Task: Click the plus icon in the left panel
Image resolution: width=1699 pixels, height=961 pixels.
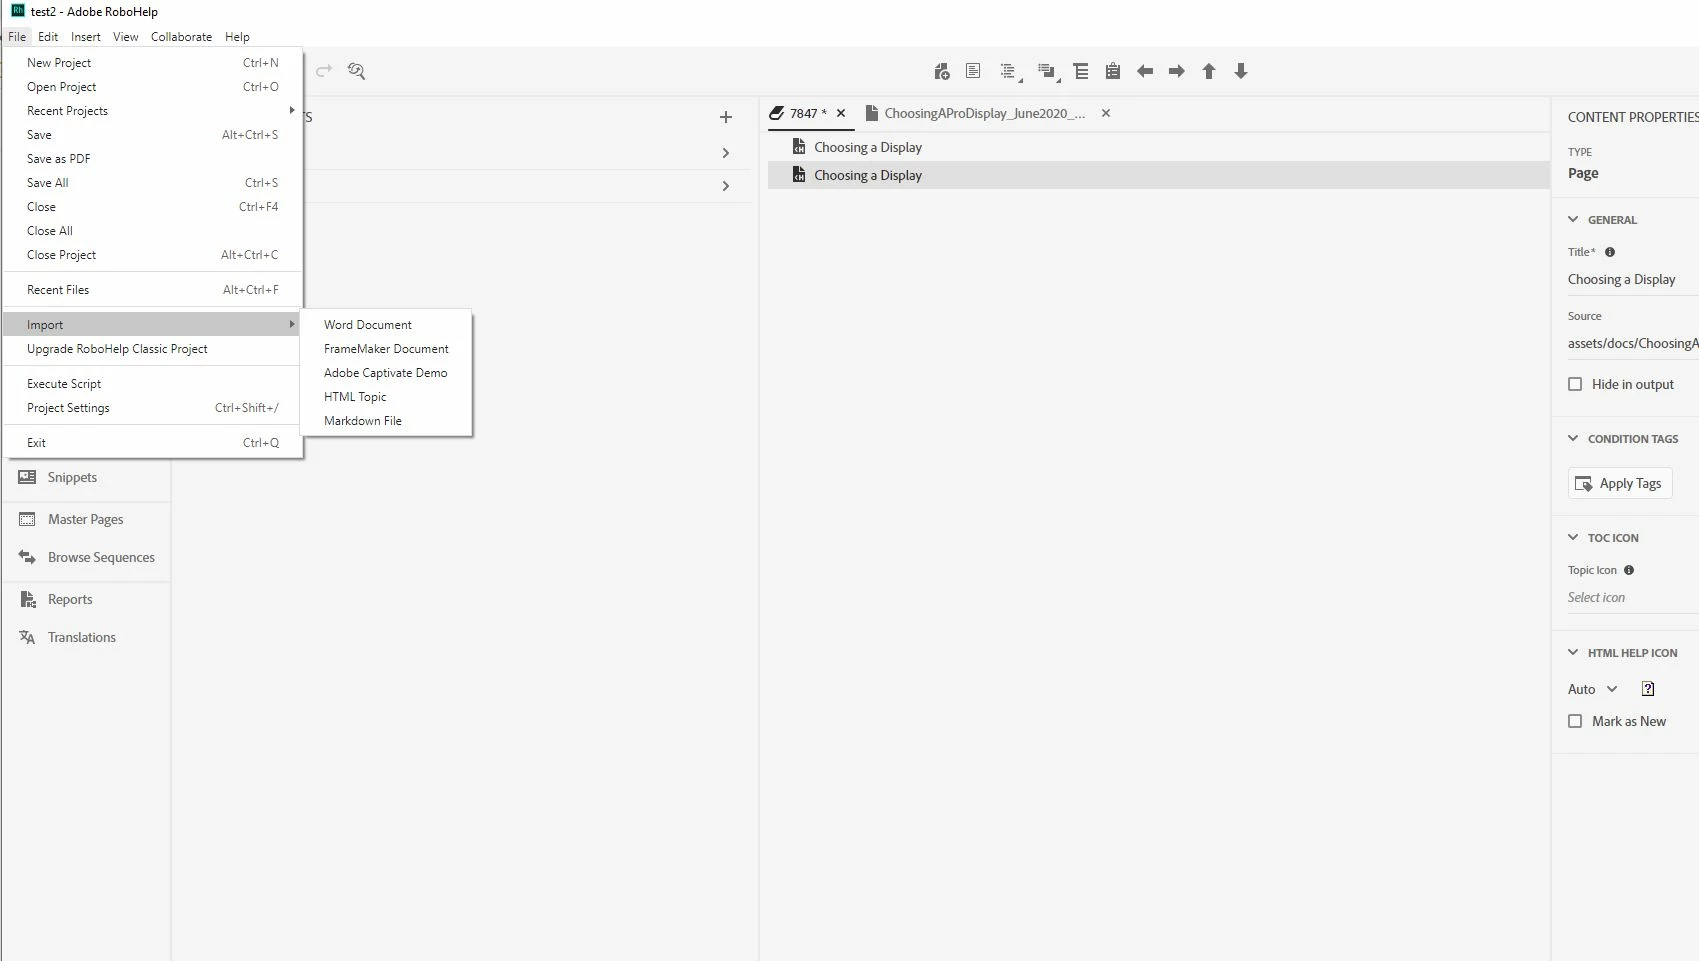Action: [x=726, y=117]
